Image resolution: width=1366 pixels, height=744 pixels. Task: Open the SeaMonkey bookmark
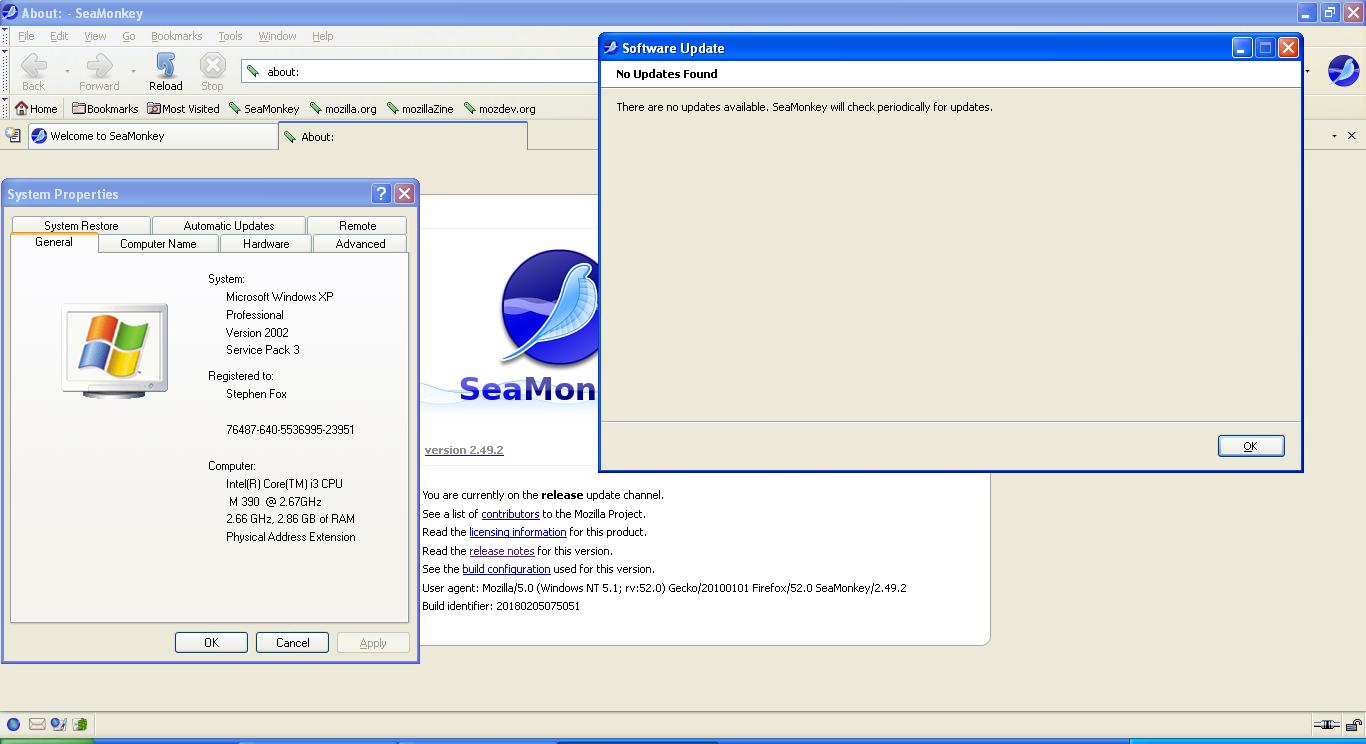[264, 108]
